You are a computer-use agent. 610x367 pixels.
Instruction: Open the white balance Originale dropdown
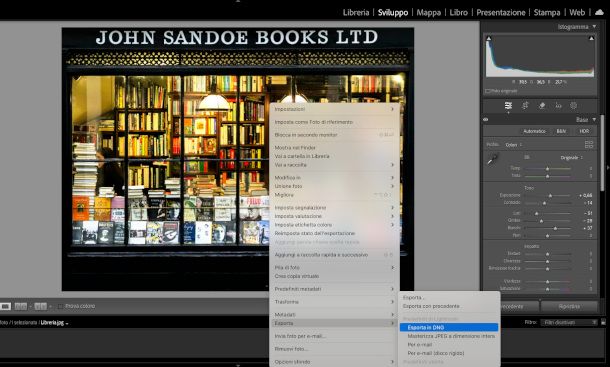571,158
